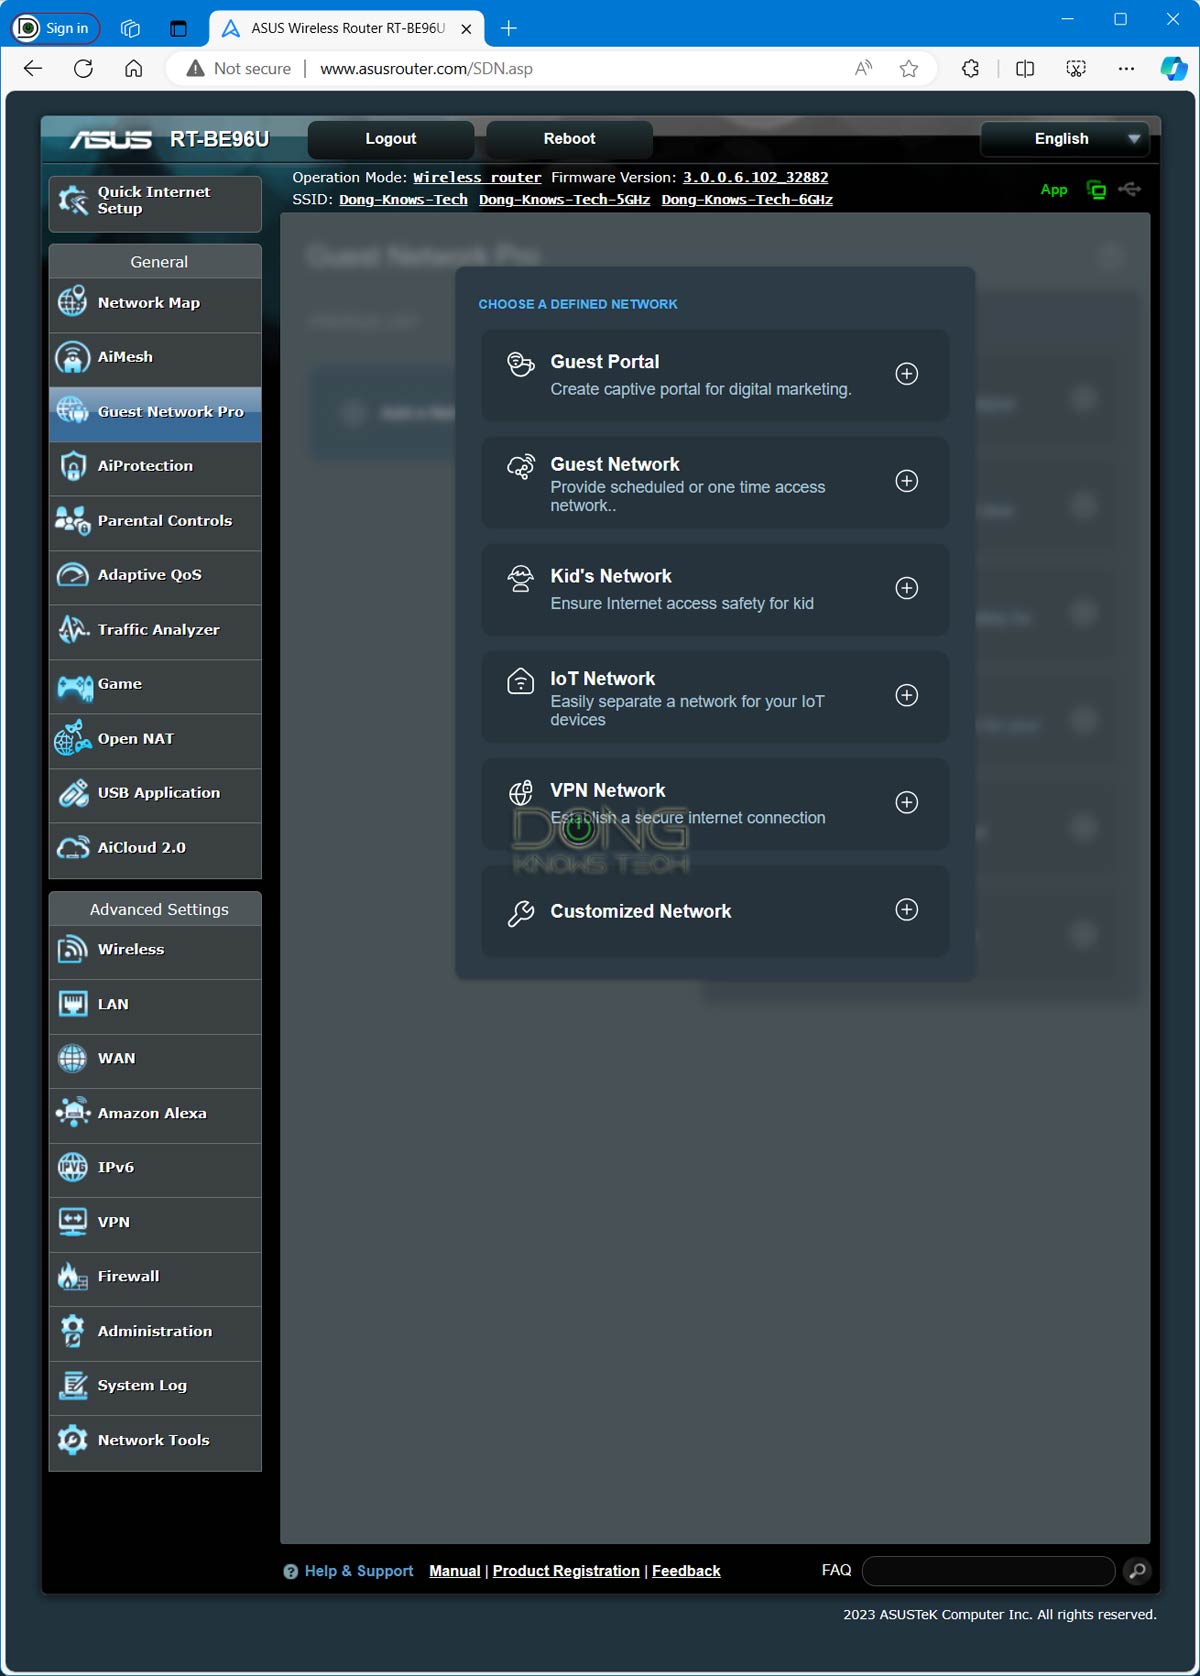Add a Customized Network with plus icon

click(906, 910)
